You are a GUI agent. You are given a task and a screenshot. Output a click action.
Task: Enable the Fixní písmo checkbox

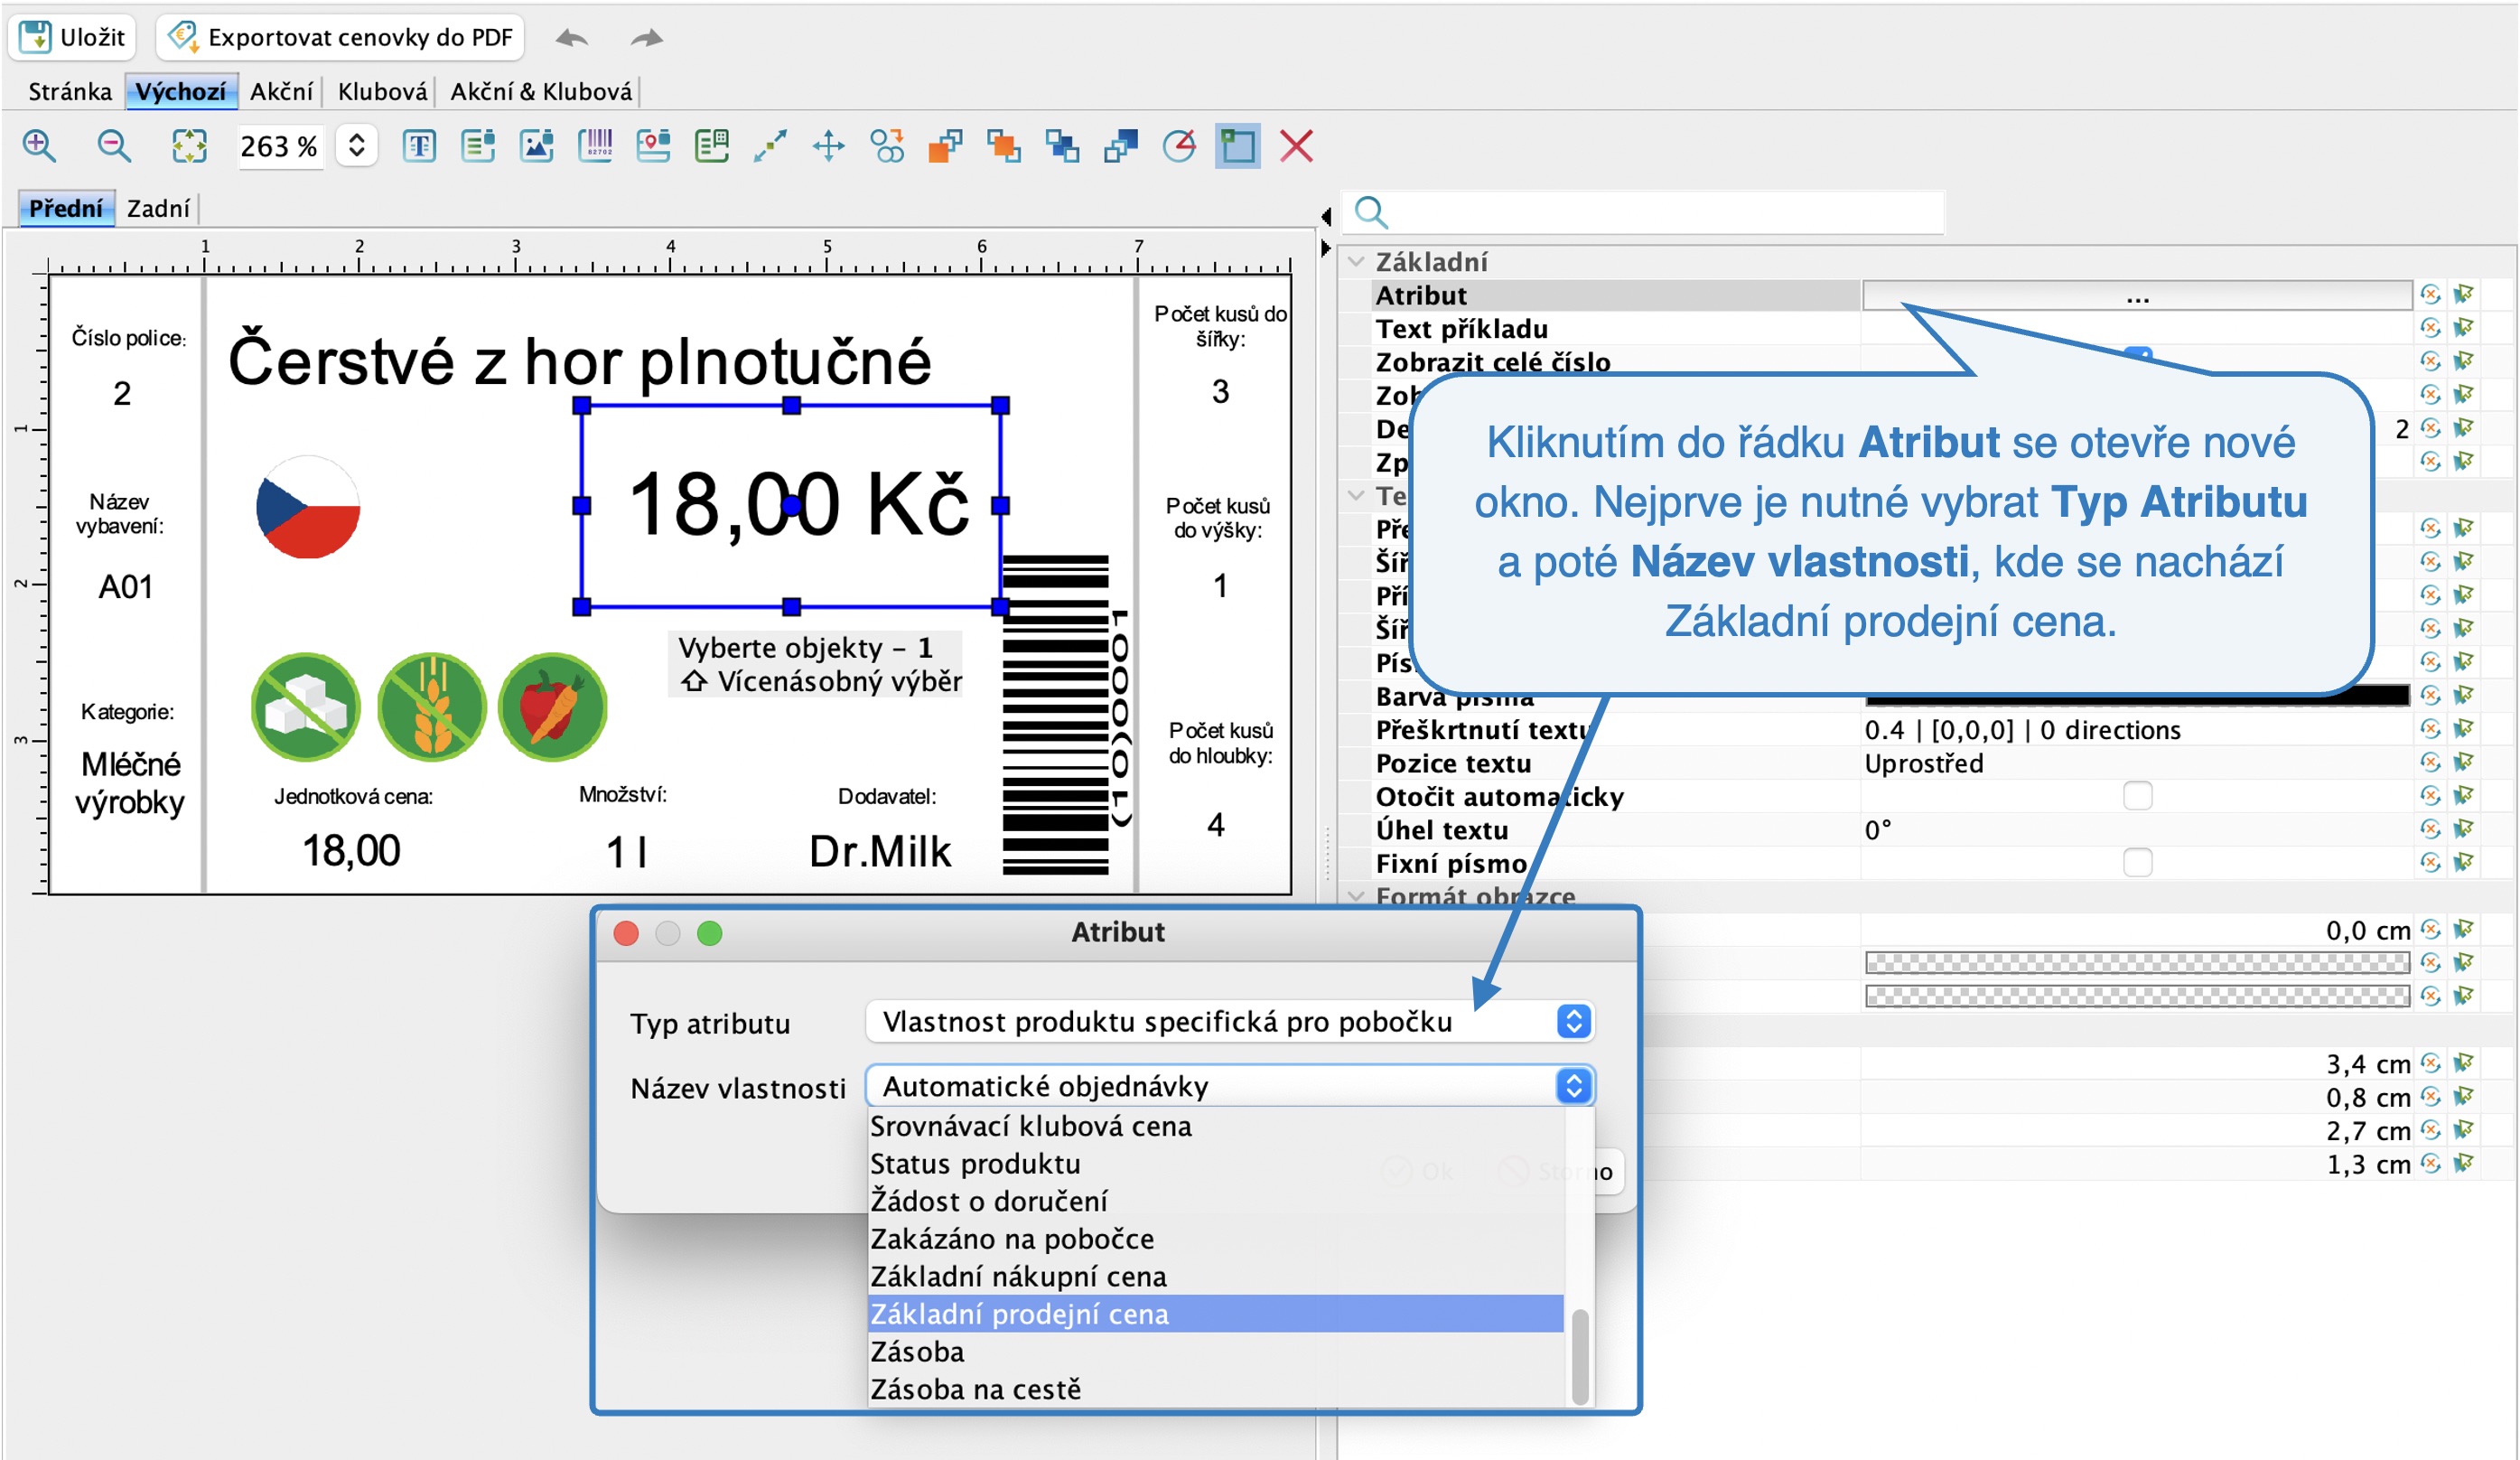click(2138, 862)
